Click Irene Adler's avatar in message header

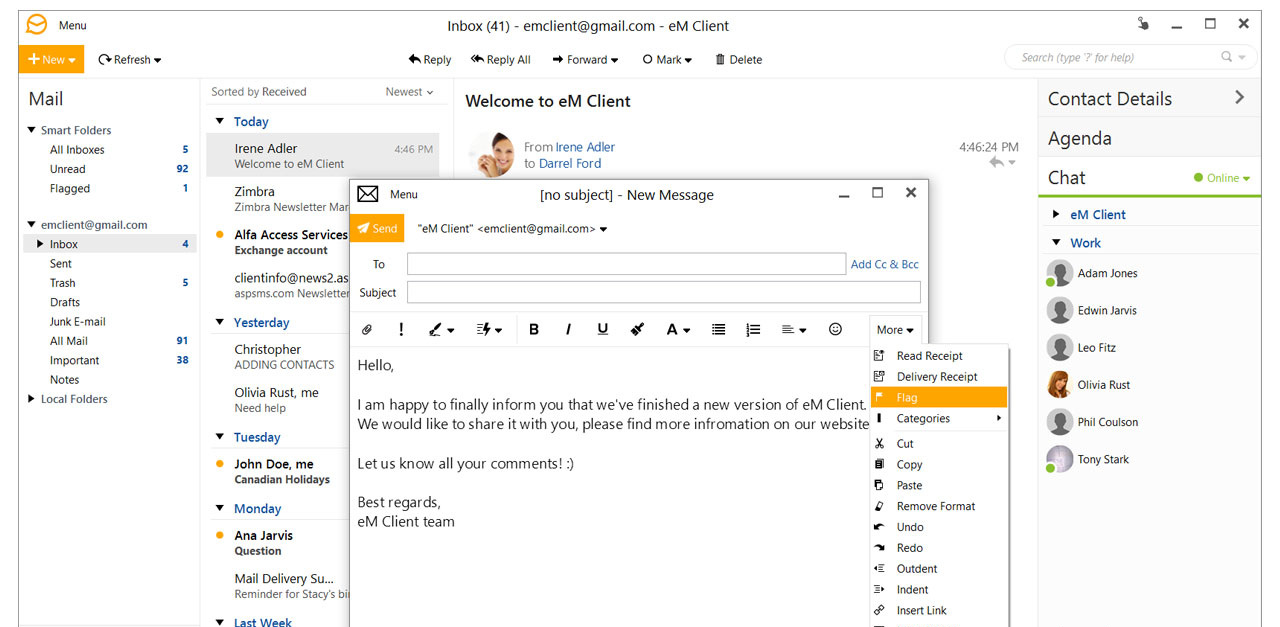(491, 154)
